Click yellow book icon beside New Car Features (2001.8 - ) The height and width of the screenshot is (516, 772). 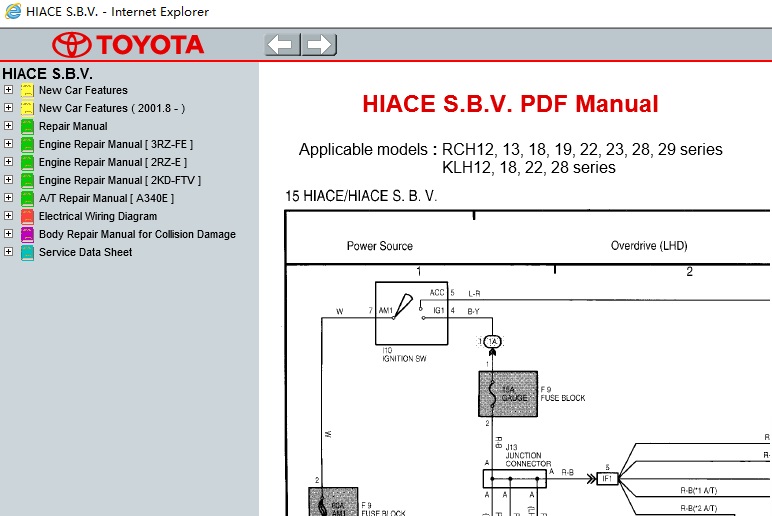click(x=27, y=108)
